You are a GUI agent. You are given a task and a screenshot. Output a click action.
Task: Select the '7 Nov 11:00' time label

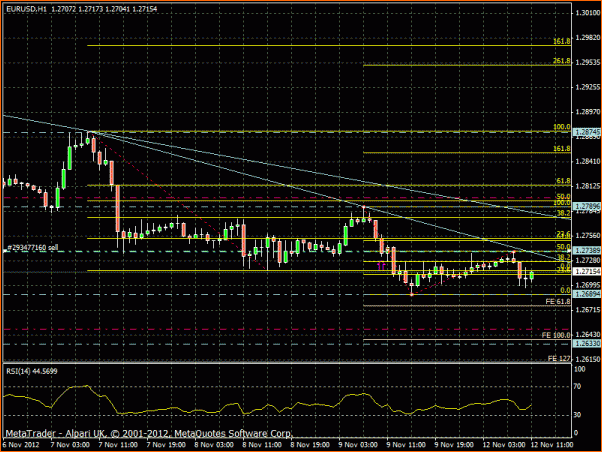click(x=118, y=445)
